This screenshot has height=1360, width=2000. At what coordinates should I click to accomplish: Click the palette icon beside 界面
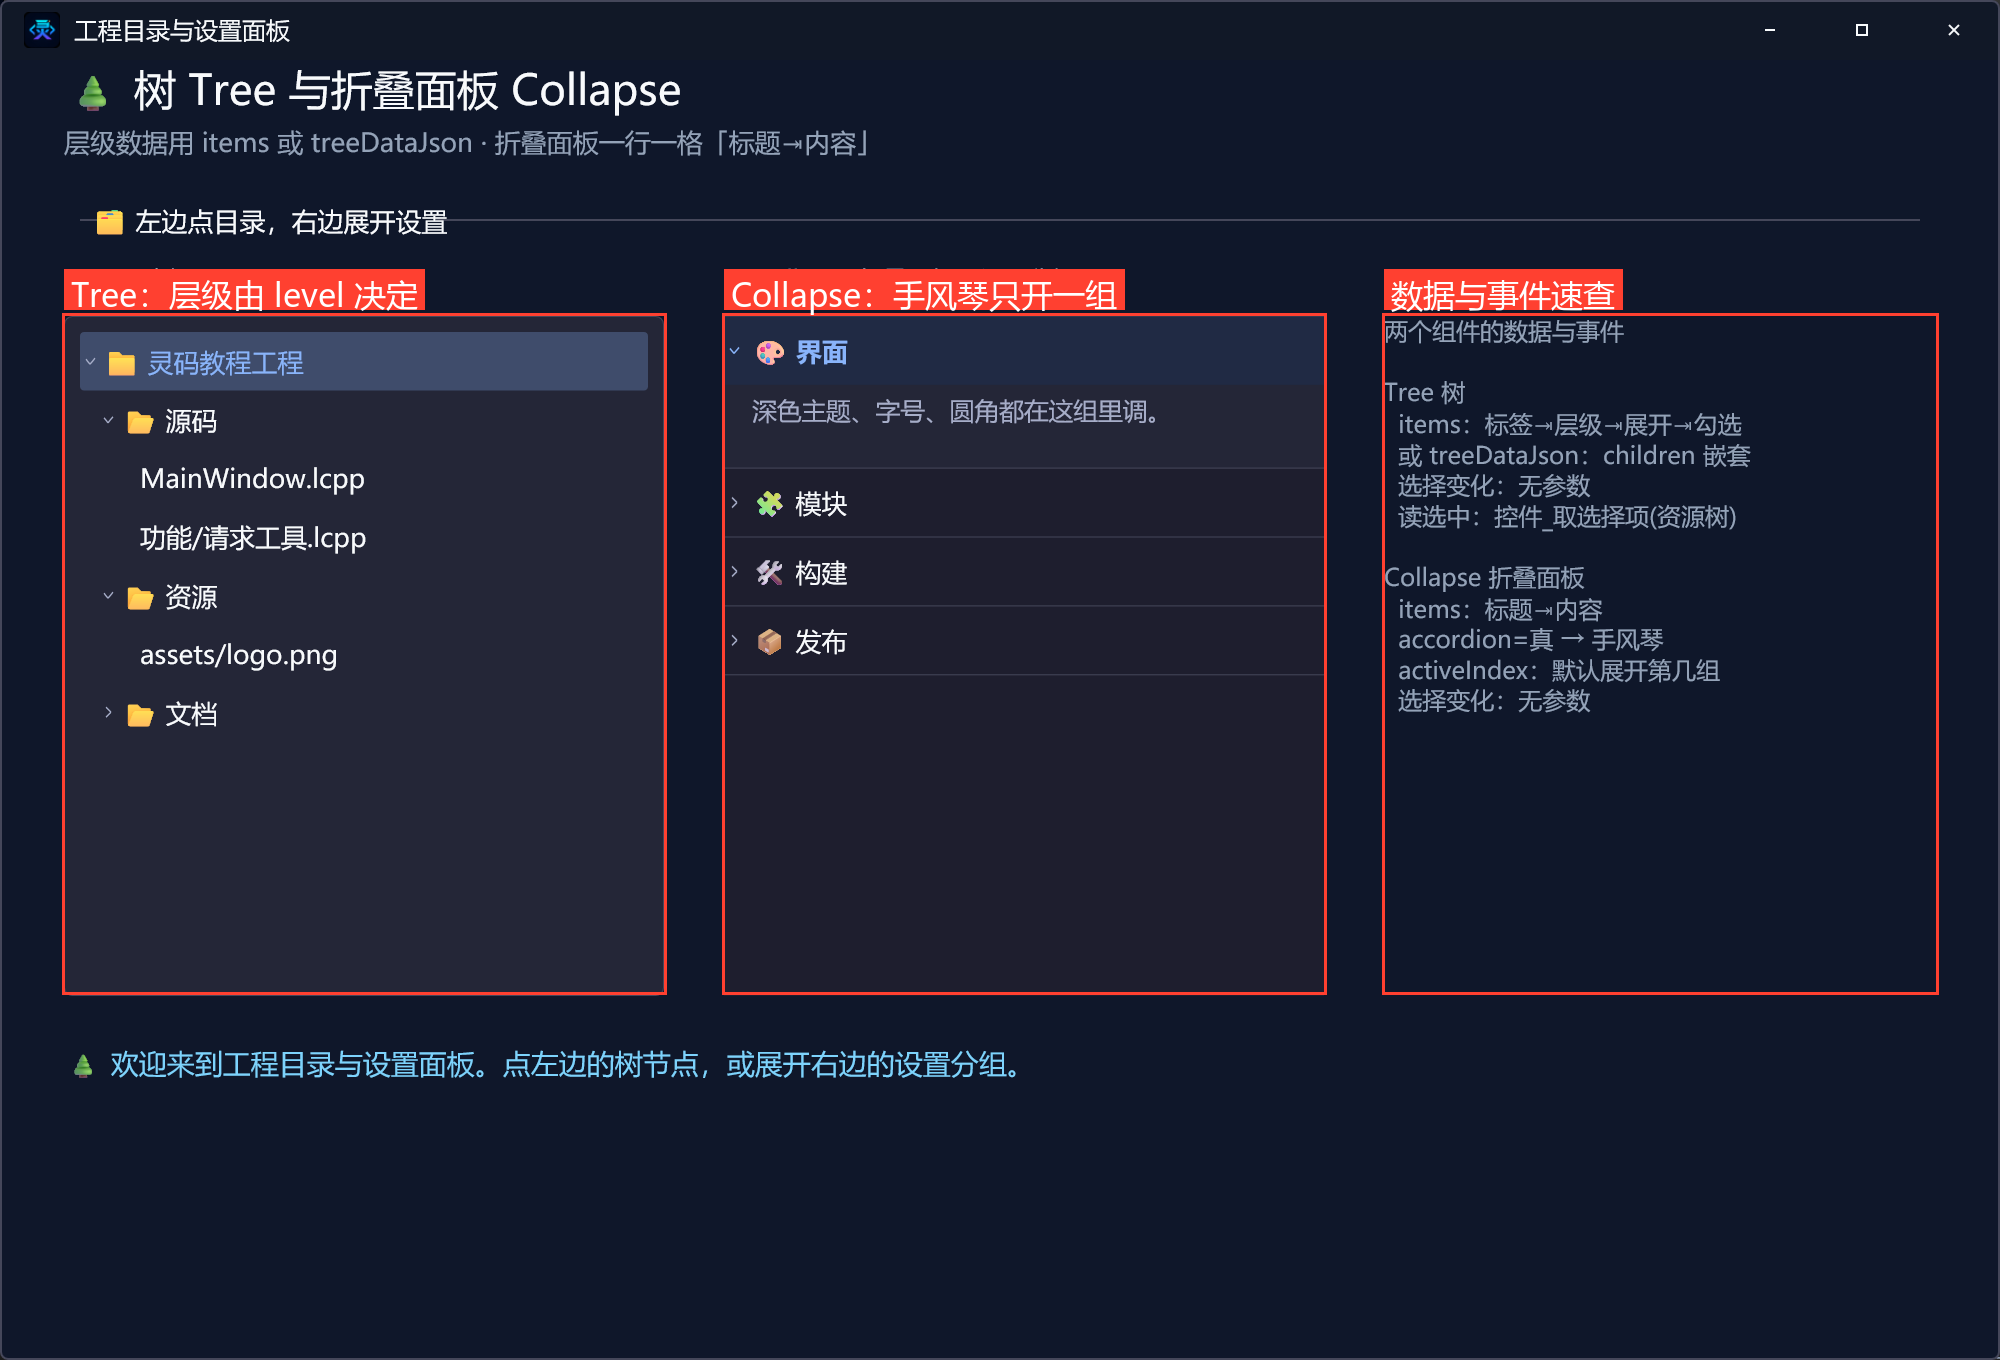770,353
